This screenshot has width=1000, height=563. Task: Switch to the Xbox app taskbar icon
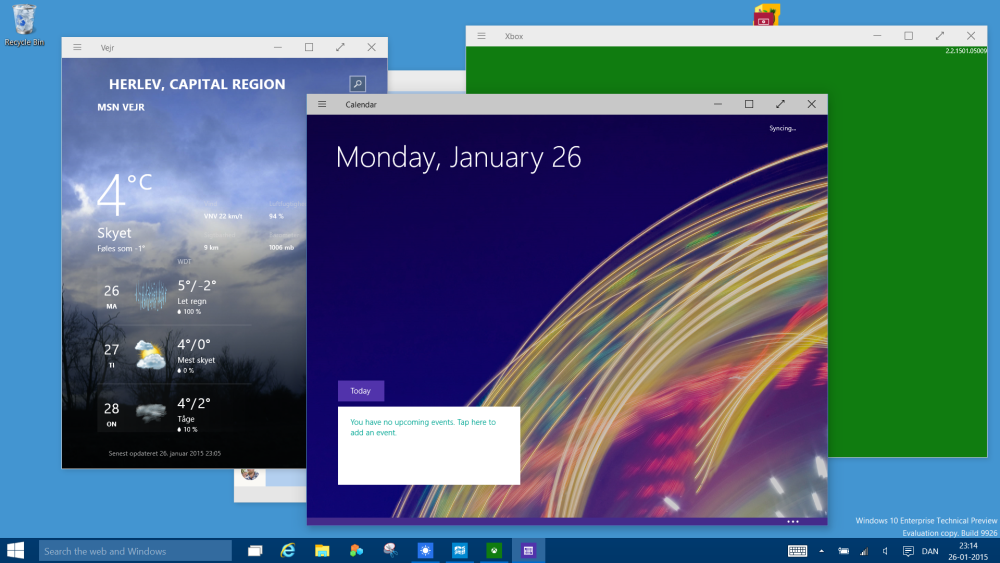pyautogui.click(x=494, y=551)
